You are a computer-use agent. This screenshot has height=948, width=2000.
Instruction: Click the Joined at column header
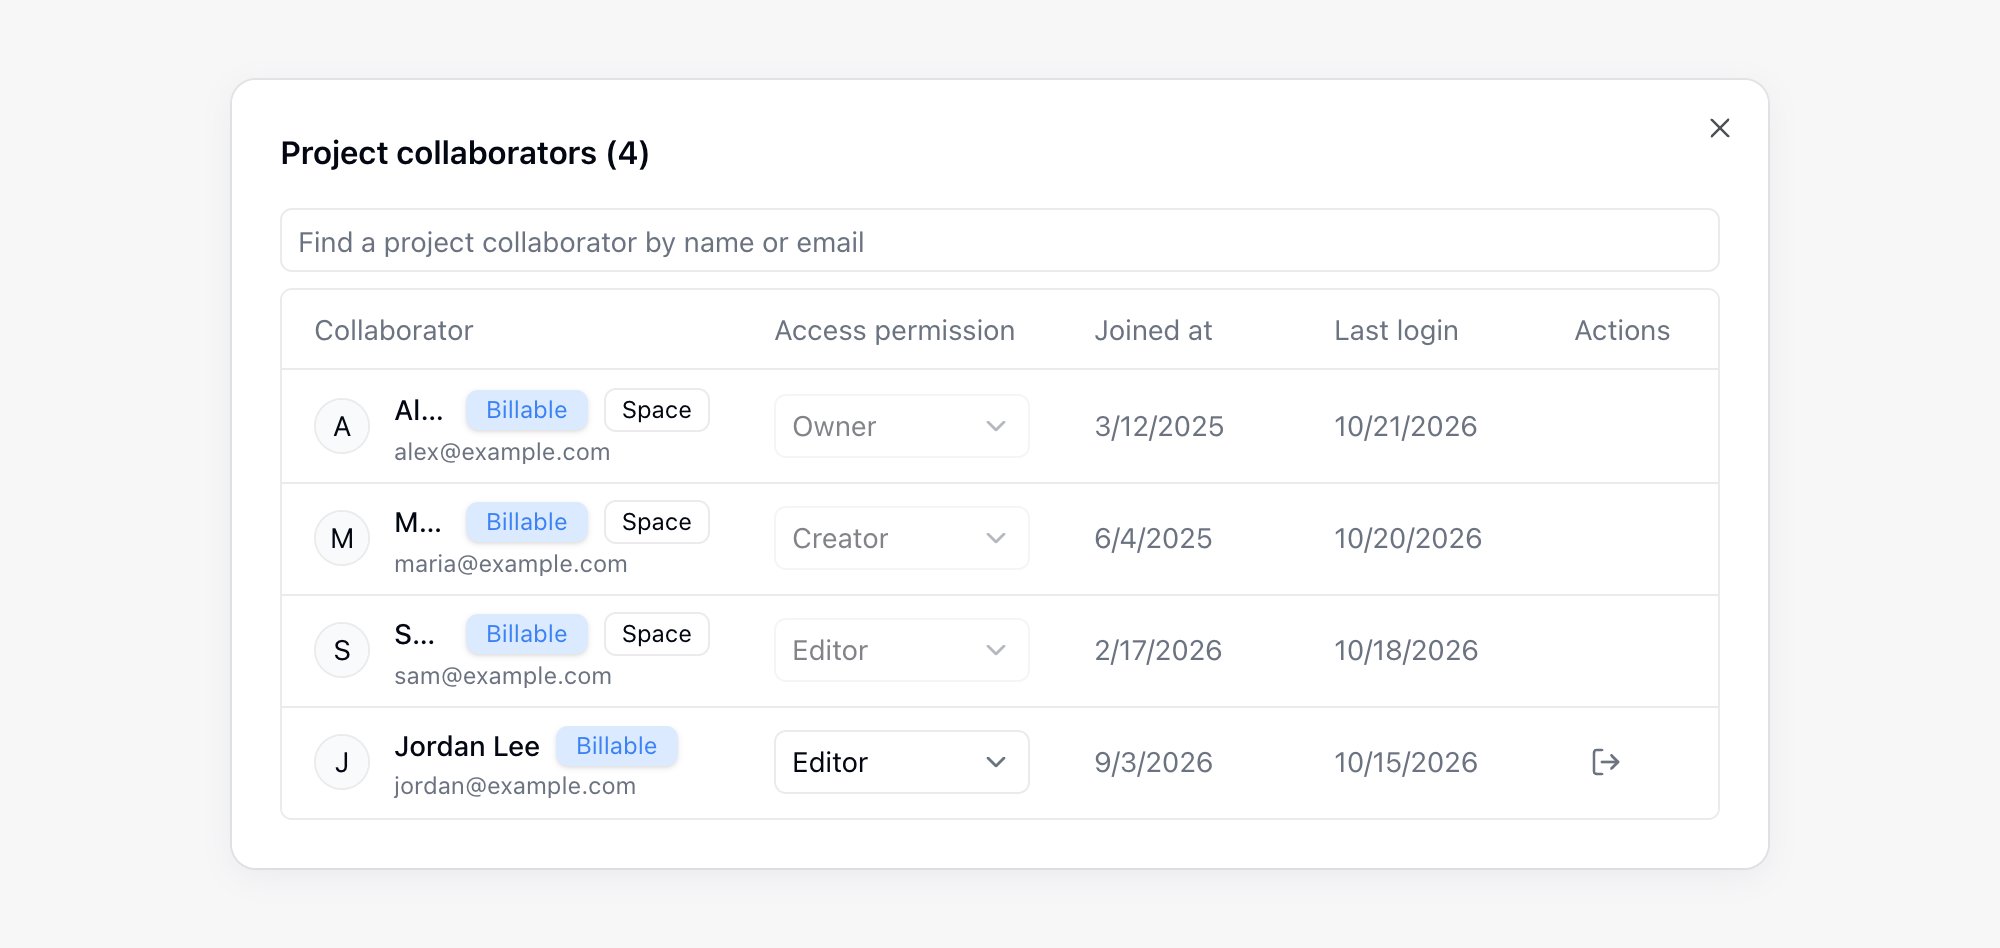point(1153,330)
